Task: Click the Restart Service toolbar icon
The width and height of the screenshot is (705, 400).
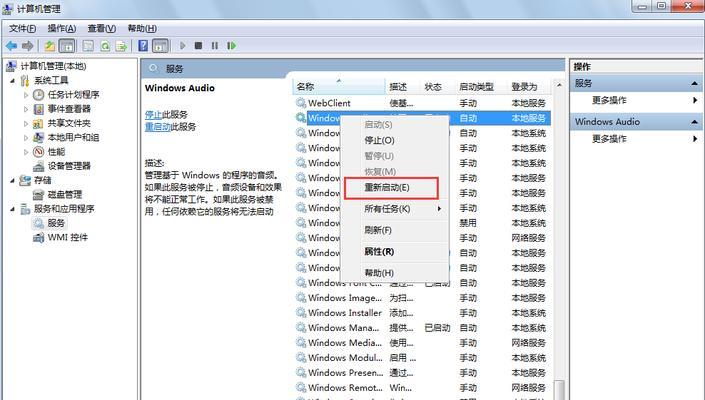Action: point(231,45)
